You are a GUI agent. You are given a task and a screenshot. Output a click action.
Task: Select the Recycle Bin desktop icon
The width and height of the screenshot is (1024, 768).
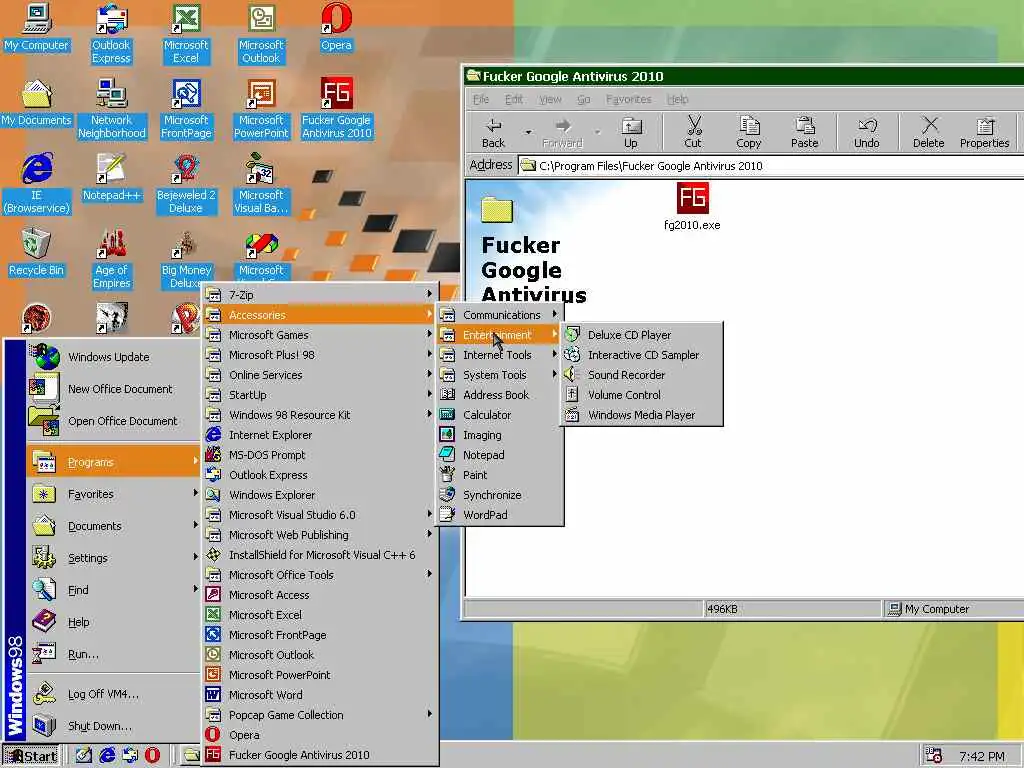click(36, 252)
